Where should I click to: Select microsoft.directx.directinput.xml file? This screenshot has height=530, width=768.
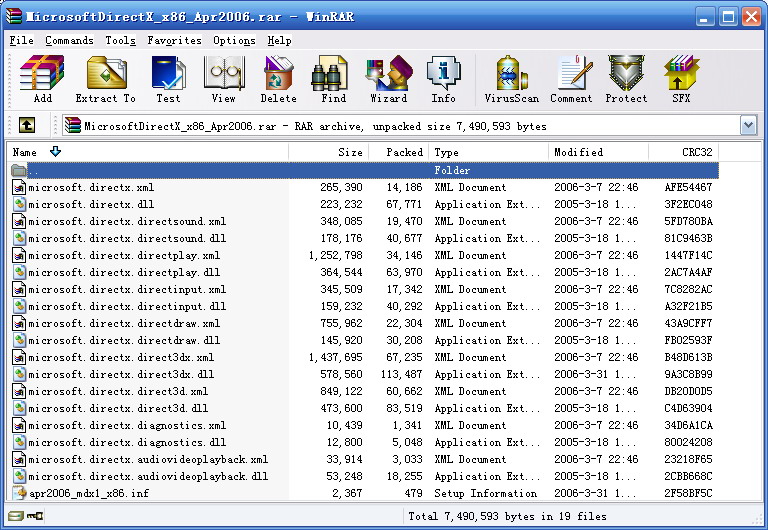tap(127, 289)
